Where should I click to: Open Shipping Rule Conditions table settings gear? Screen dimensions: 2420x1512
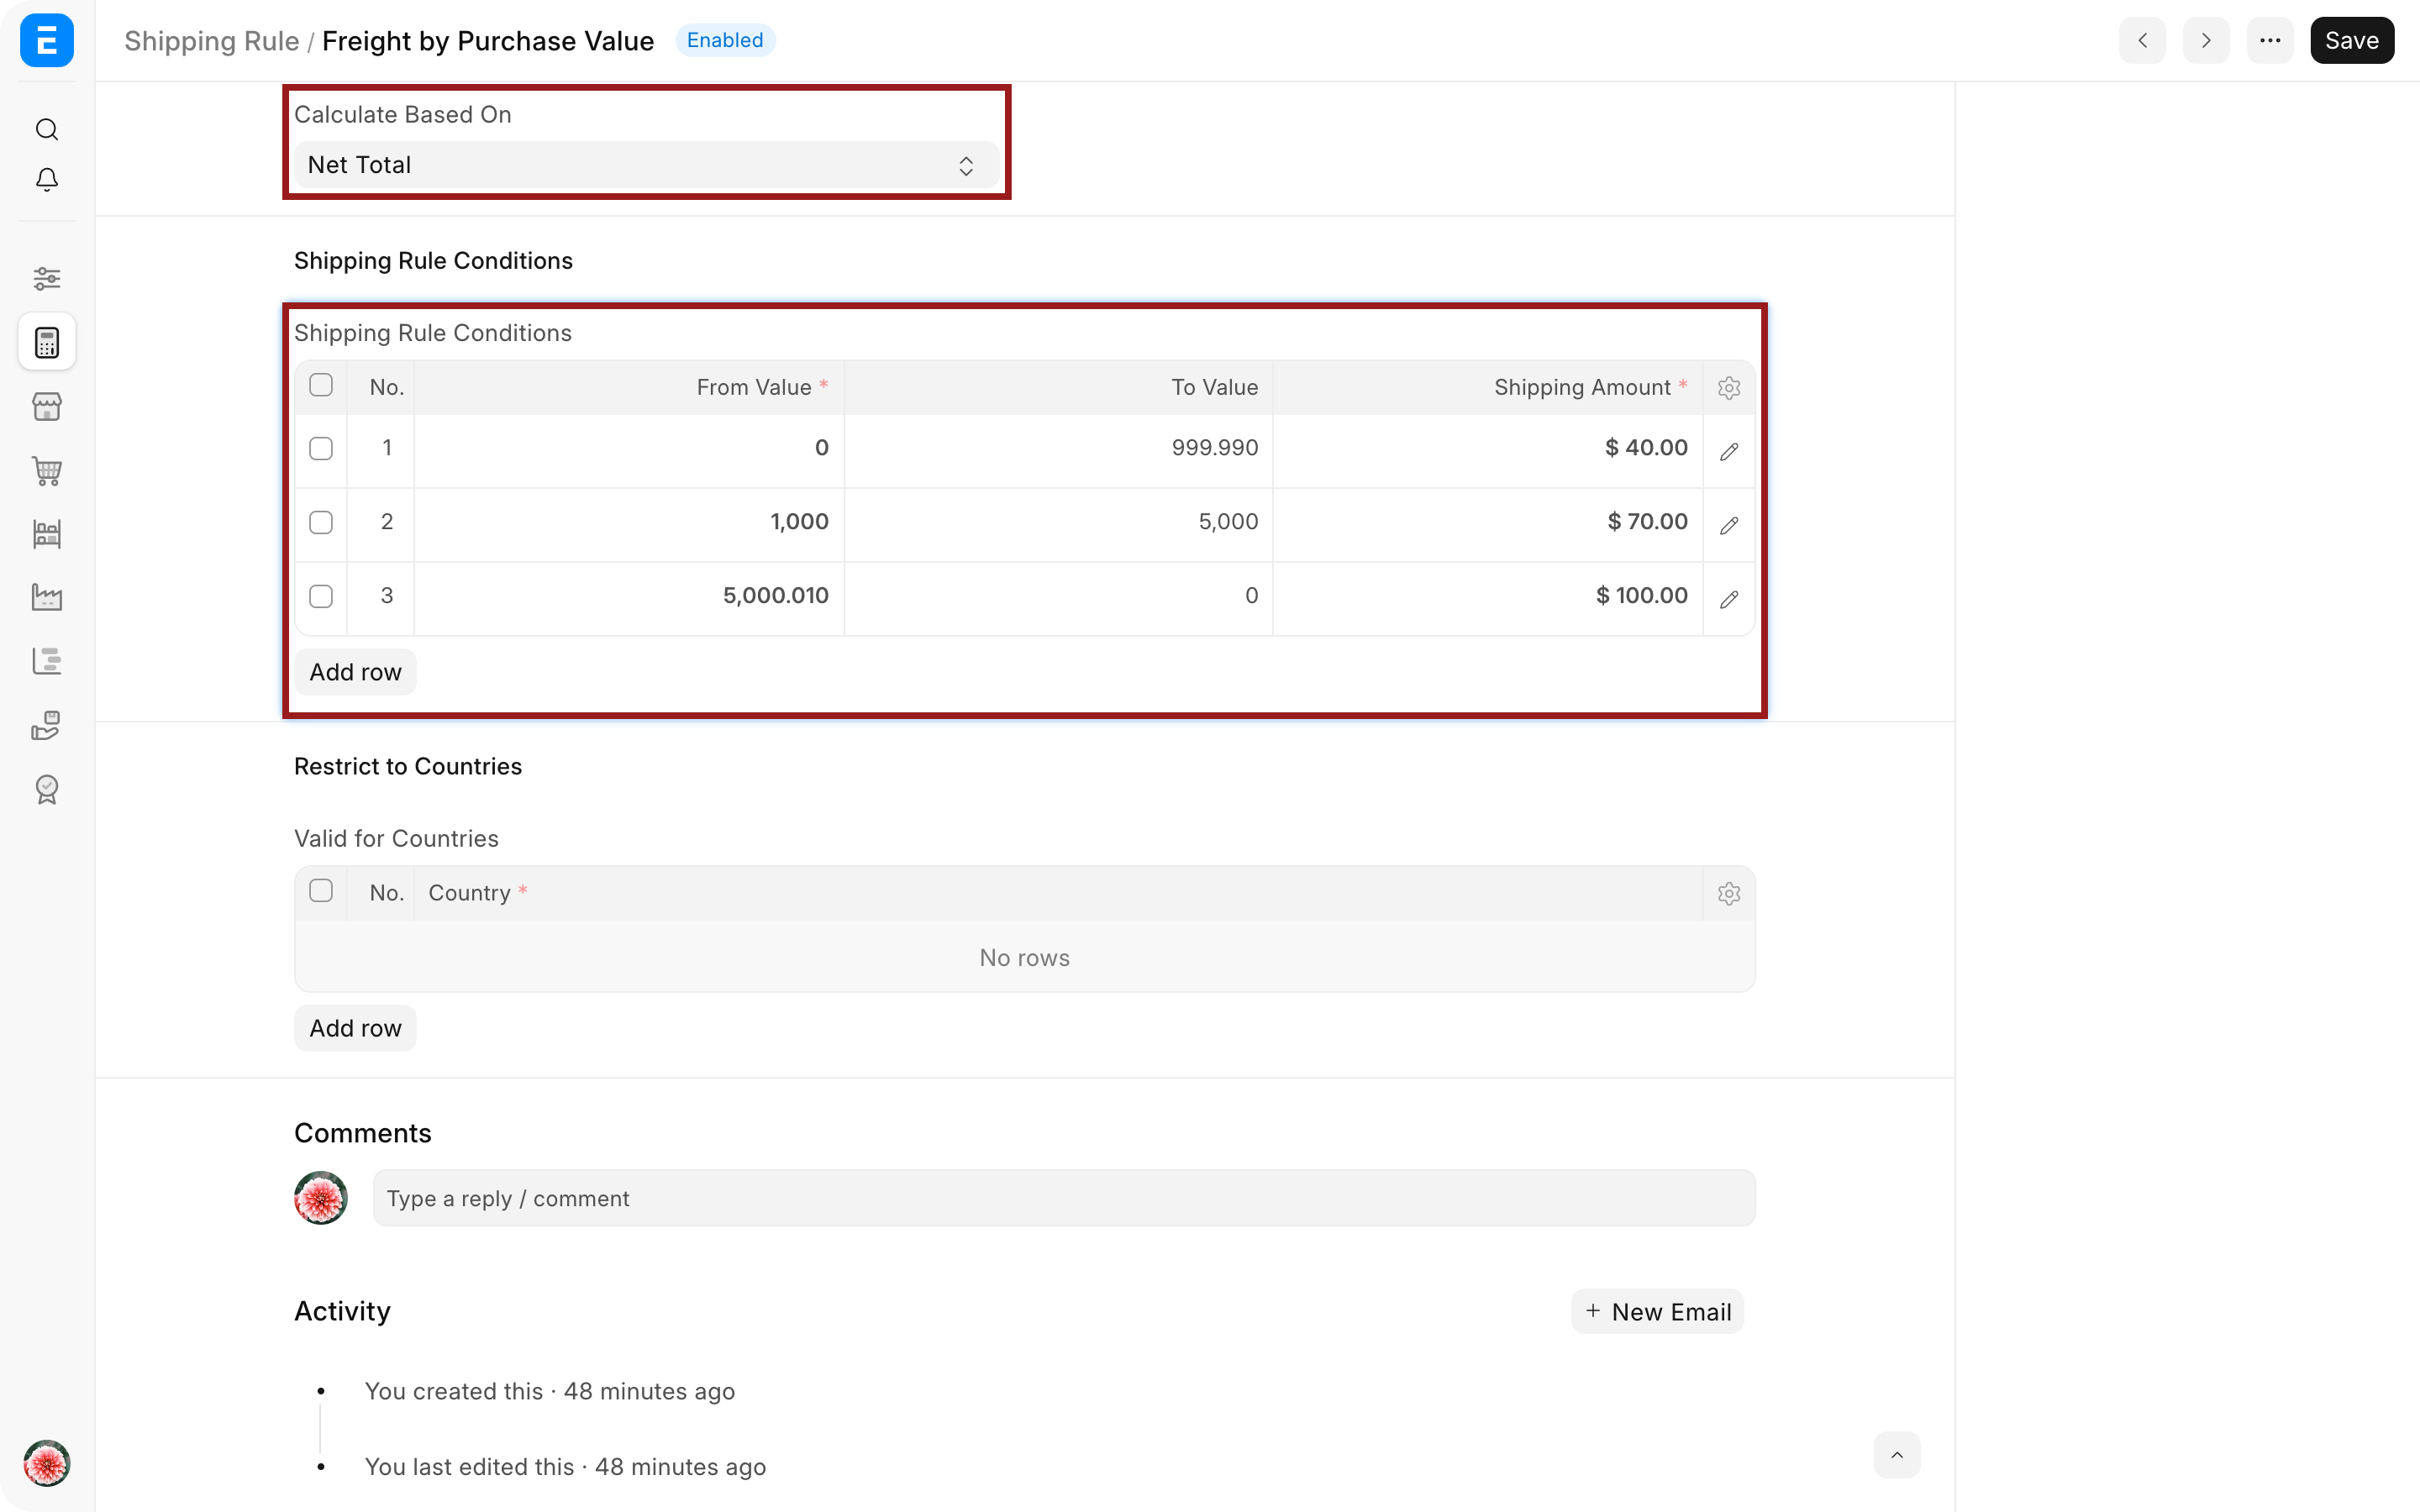1729,388
